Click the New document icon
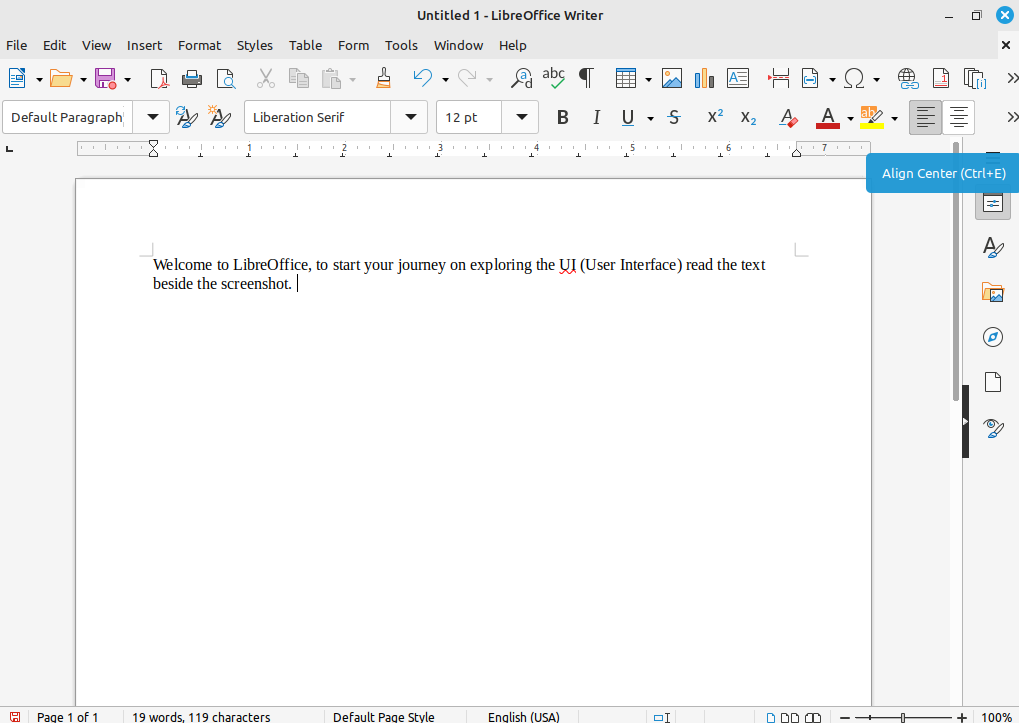 click(x=17, y=79)
